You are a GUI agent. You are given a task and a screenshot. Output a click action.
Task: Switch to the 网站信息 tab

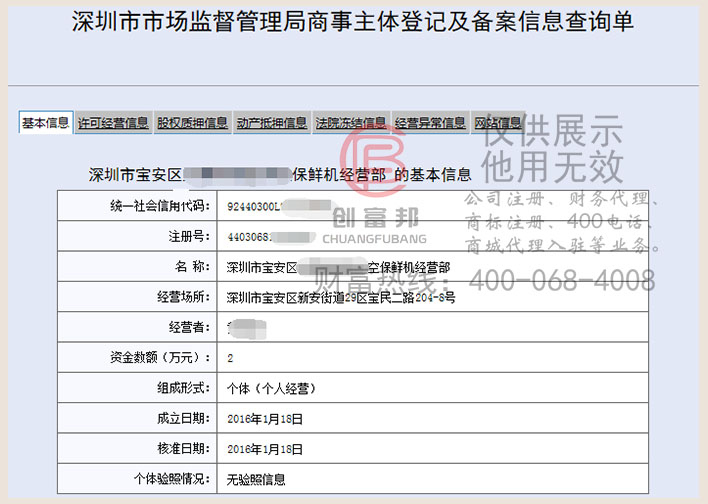pos(498,122)
